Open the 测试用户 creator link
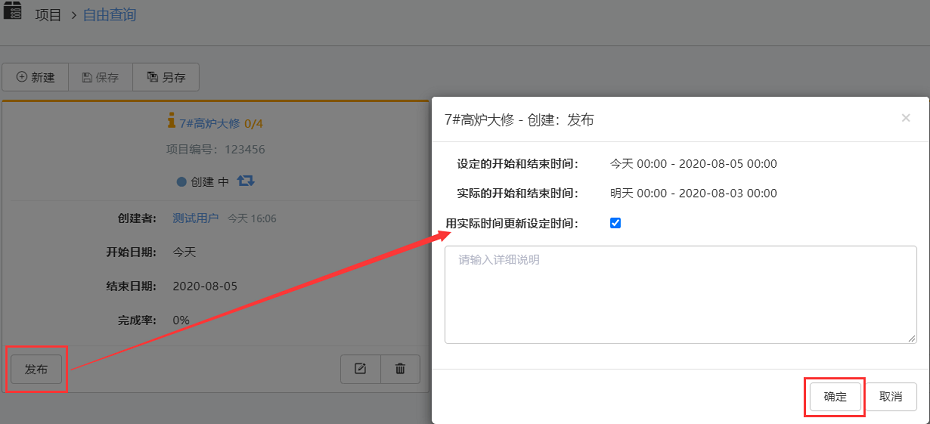 point(196,218)
